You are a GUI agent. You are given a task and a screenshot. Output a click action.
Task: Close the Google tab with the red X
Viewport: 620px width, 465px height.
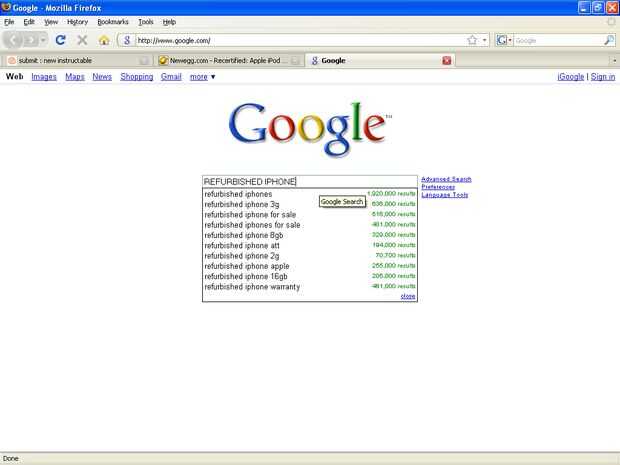coord(447,60)
